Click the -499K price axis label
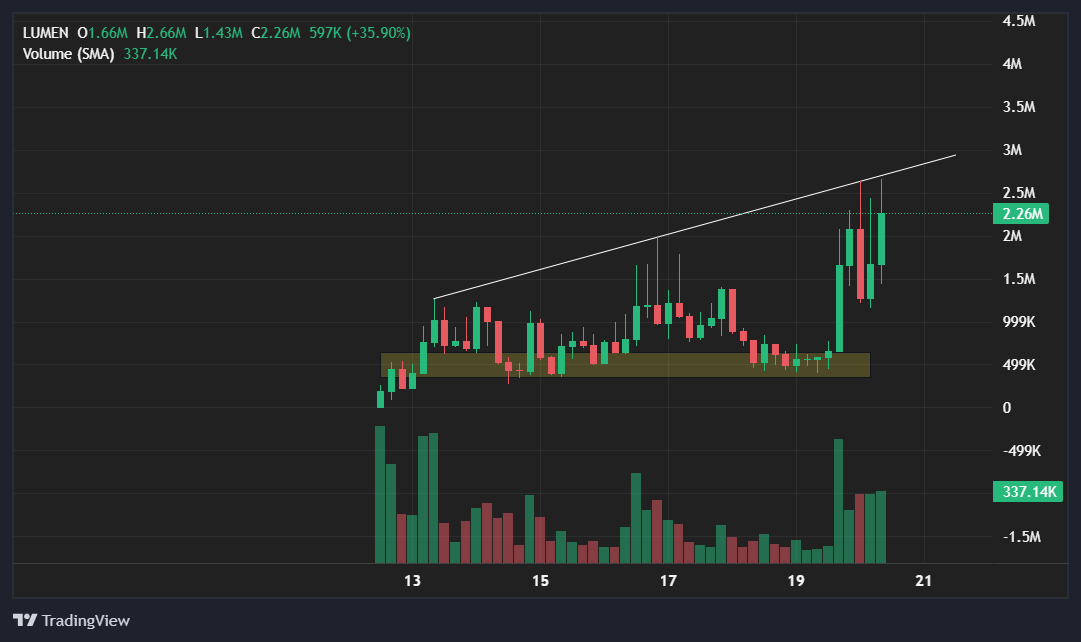The image size is (1081, 642). click(1021, 451)
